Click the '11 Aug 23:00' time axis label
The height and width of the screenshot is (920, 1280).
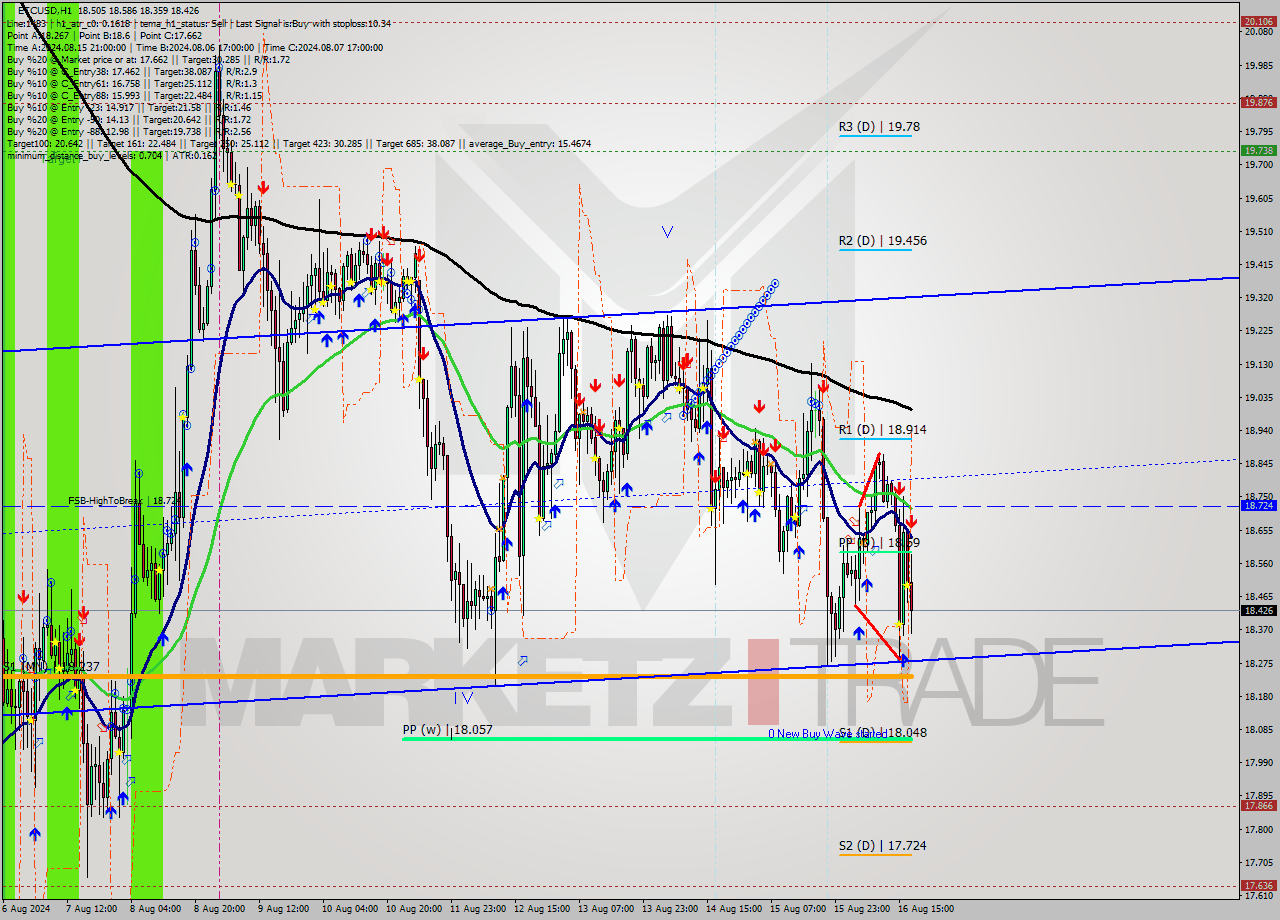[x=477, y=909]
